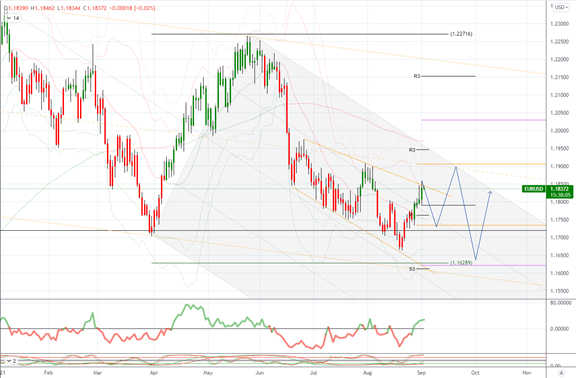Expand the 14 indicators legend chevron

[8, 18]
